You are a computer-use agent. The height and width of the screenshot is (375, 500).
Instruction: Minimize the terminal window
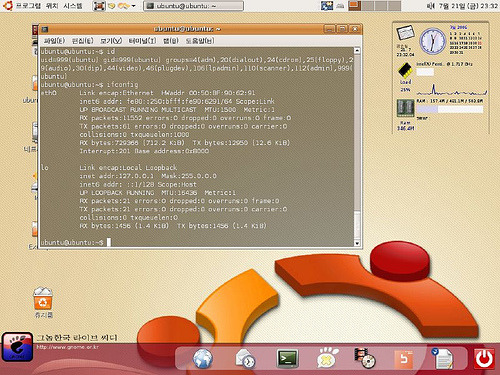click(329, 29)
